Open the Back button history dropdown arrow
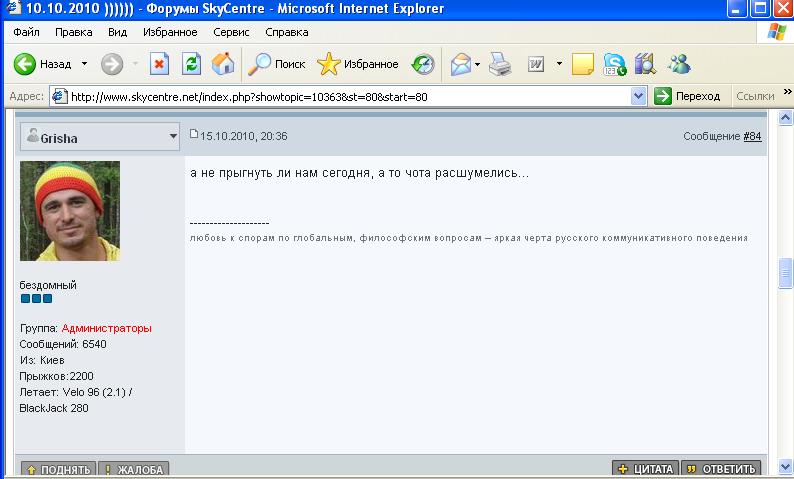The image size is (794, 479). tap(85, 64)
